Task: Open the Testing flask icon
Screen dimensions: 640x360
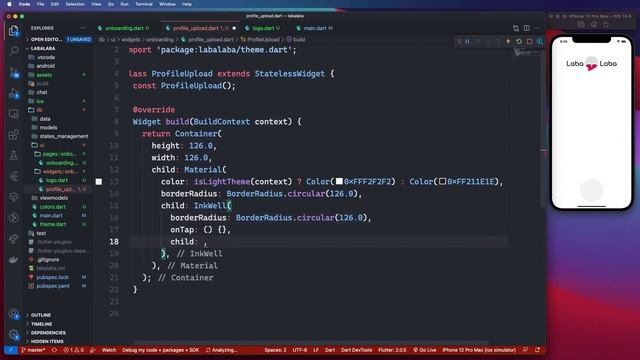Action: (13, 155)
